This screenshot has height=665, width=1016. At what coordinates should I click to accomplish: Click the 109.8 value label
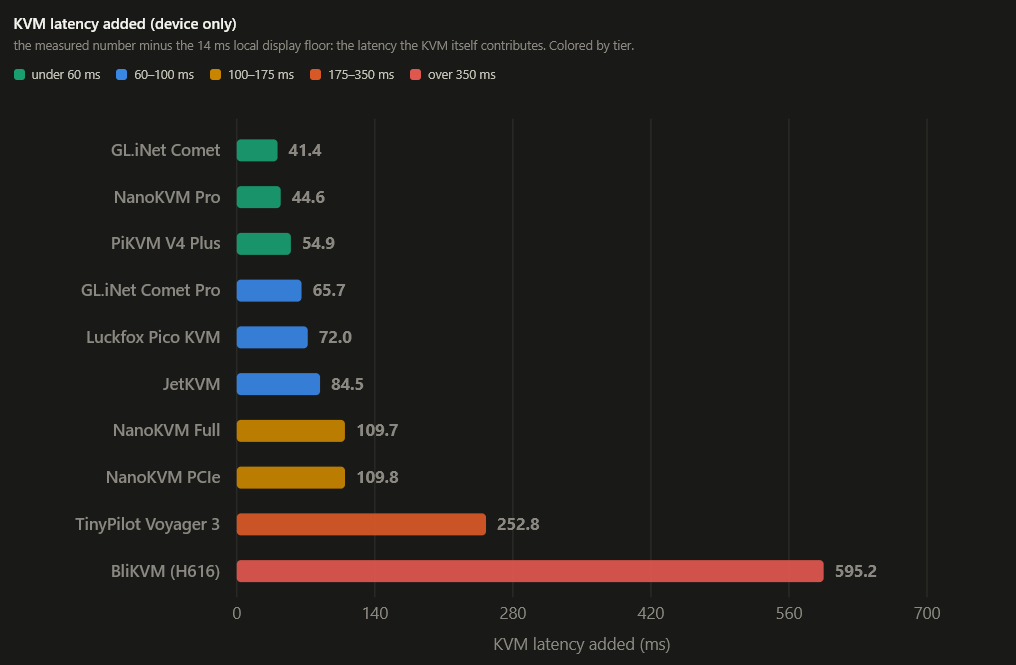(x=377, y=477)
